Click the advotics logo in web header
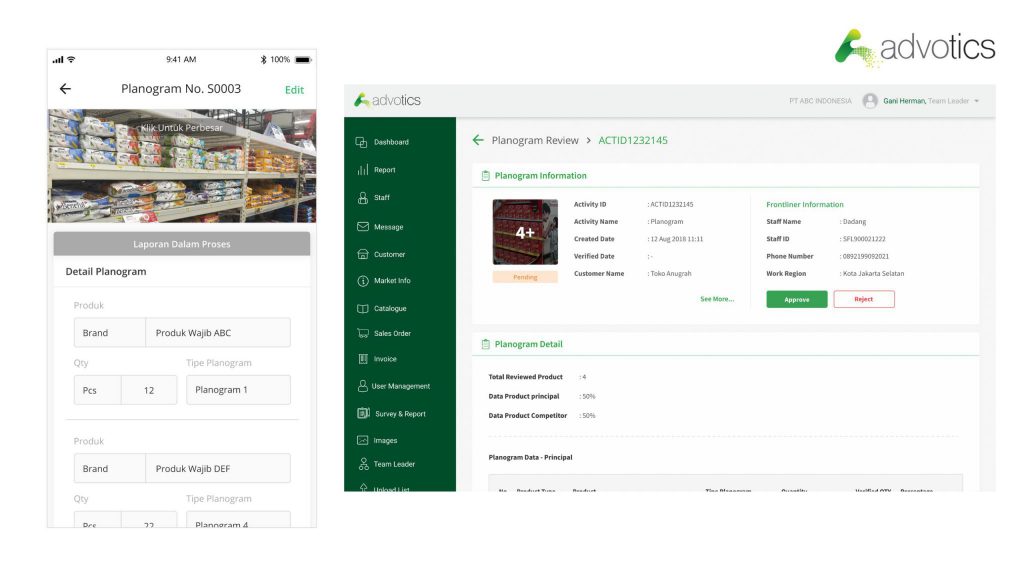 [x=387, y=100]
